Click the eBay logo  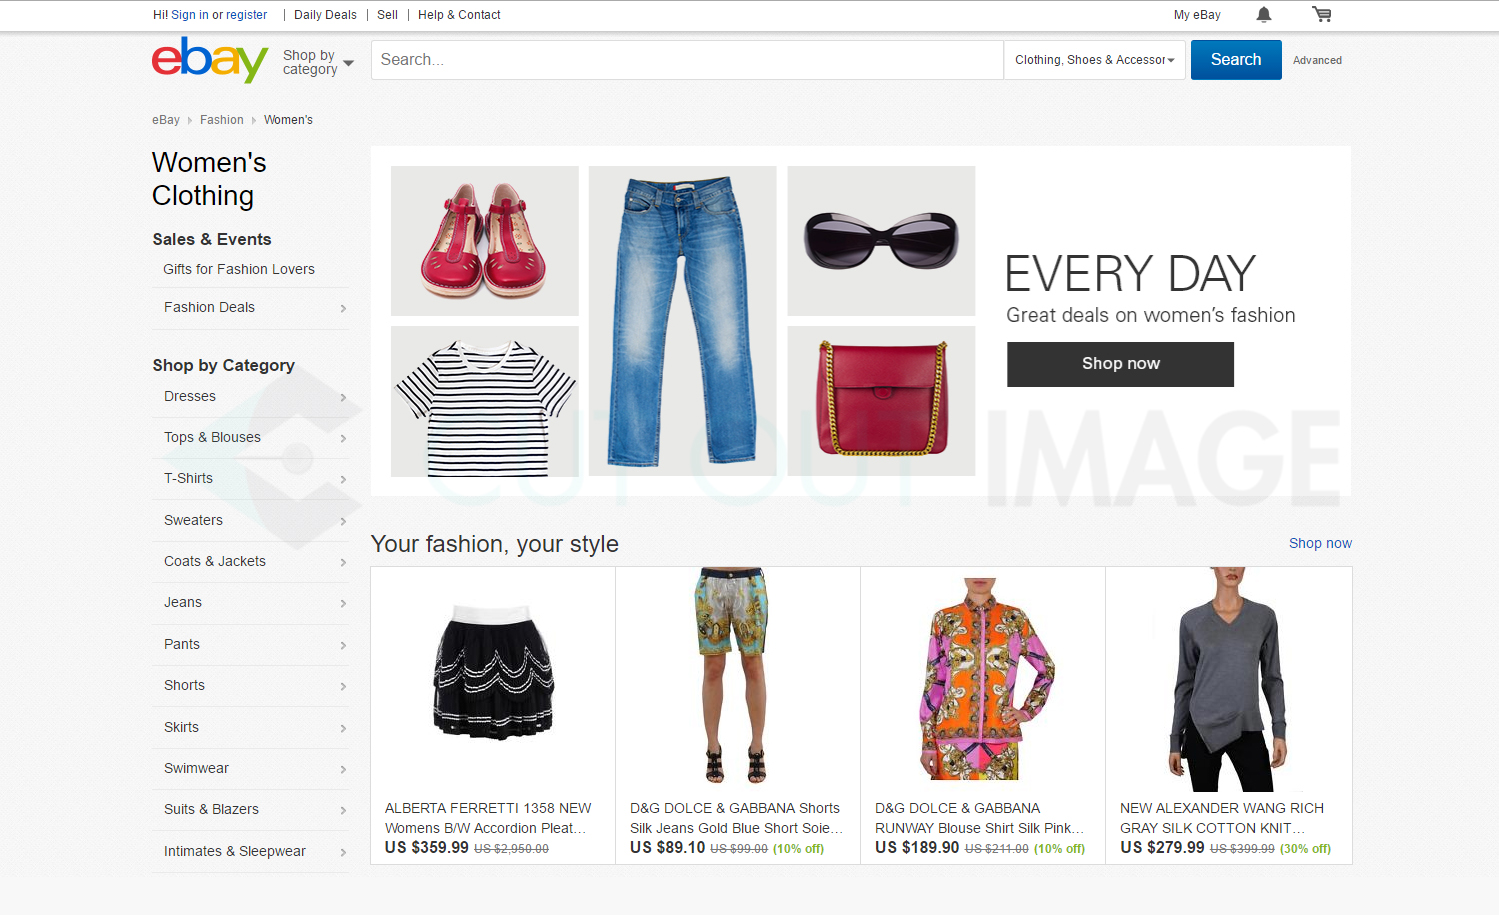(210, 60)
